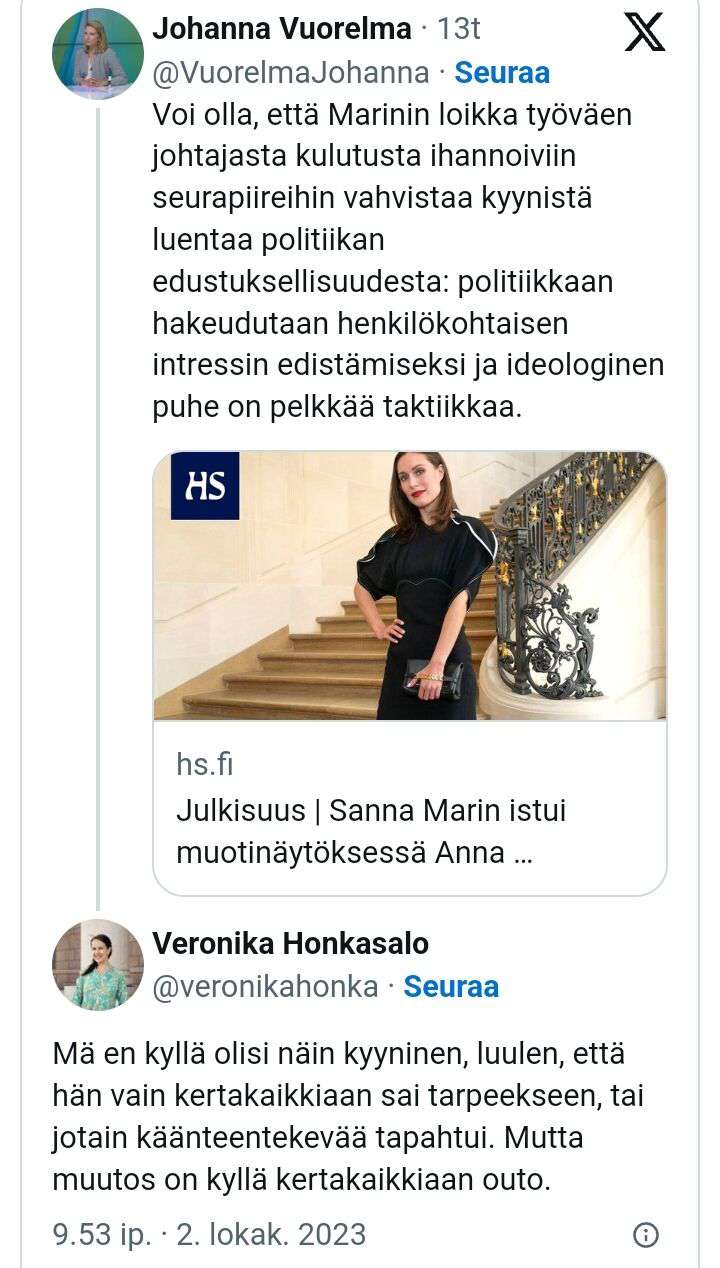Click Veronika Honkasalo's reply text
Viewport: 720px width, 1268px height.
pos(349,1116)
